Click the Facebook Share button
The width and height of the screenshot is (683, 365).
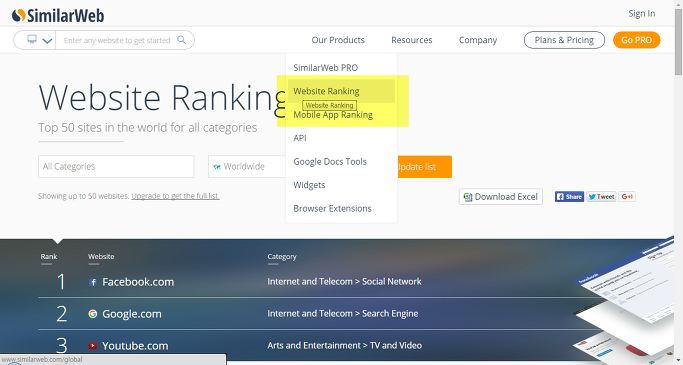click(x=569, y=197)
